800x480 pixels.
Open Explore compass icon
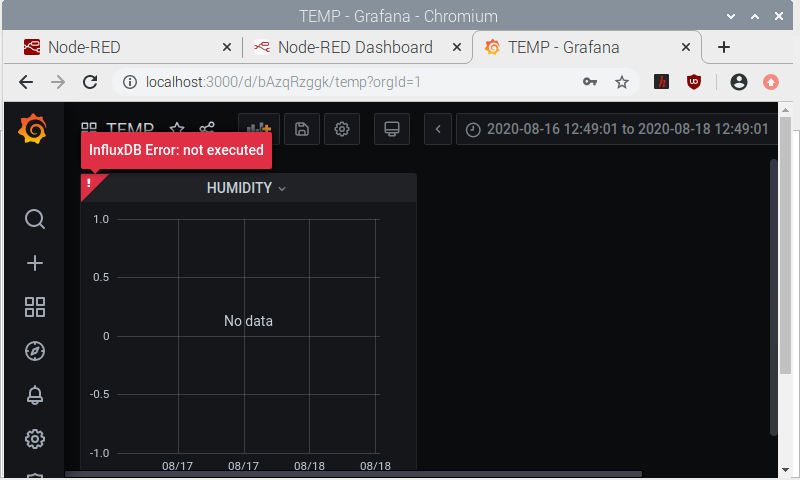coord(35,351)
